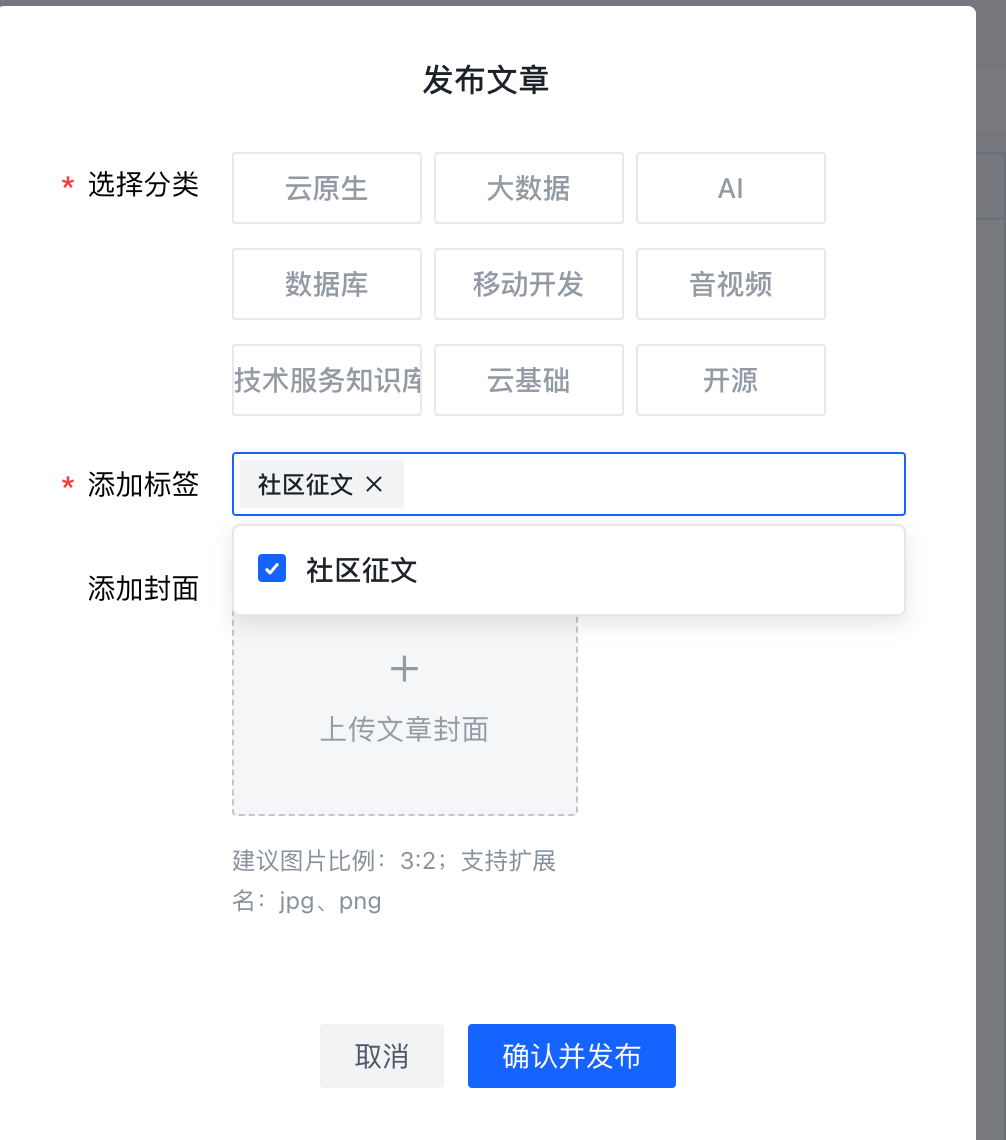Uncheck the 社区征文 checkbox in the dropdown
Viewport: 1006px width, 1140px height.
(272, 568)
